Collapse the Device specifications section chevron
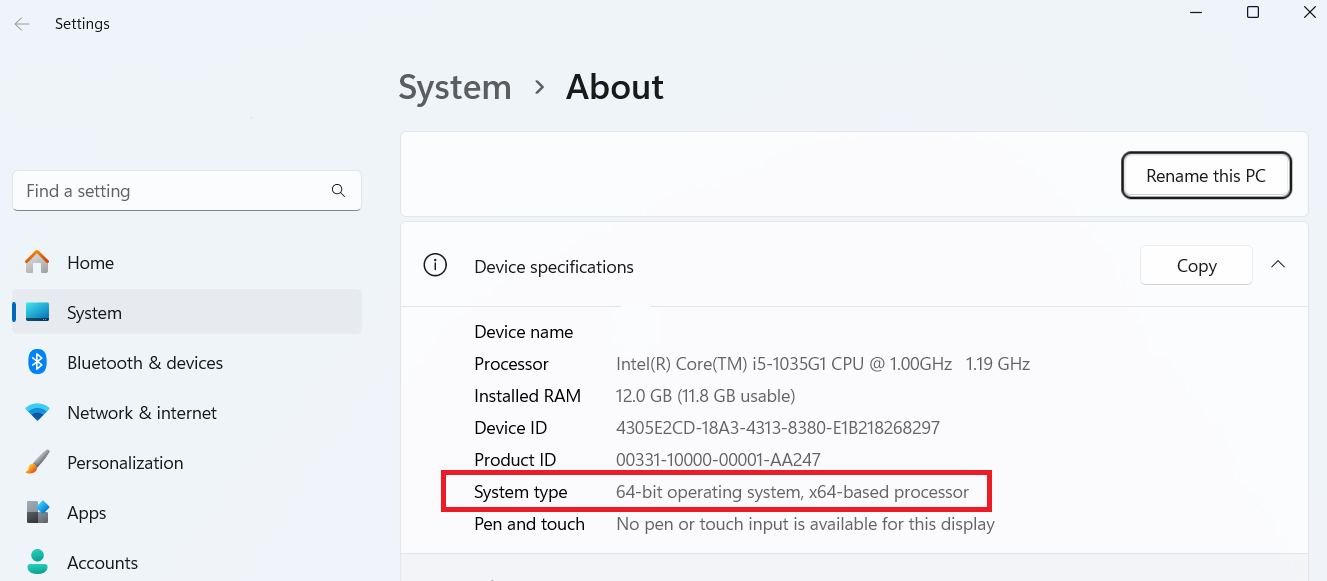Screen dimensions: 1327x581 [1277, 265]
